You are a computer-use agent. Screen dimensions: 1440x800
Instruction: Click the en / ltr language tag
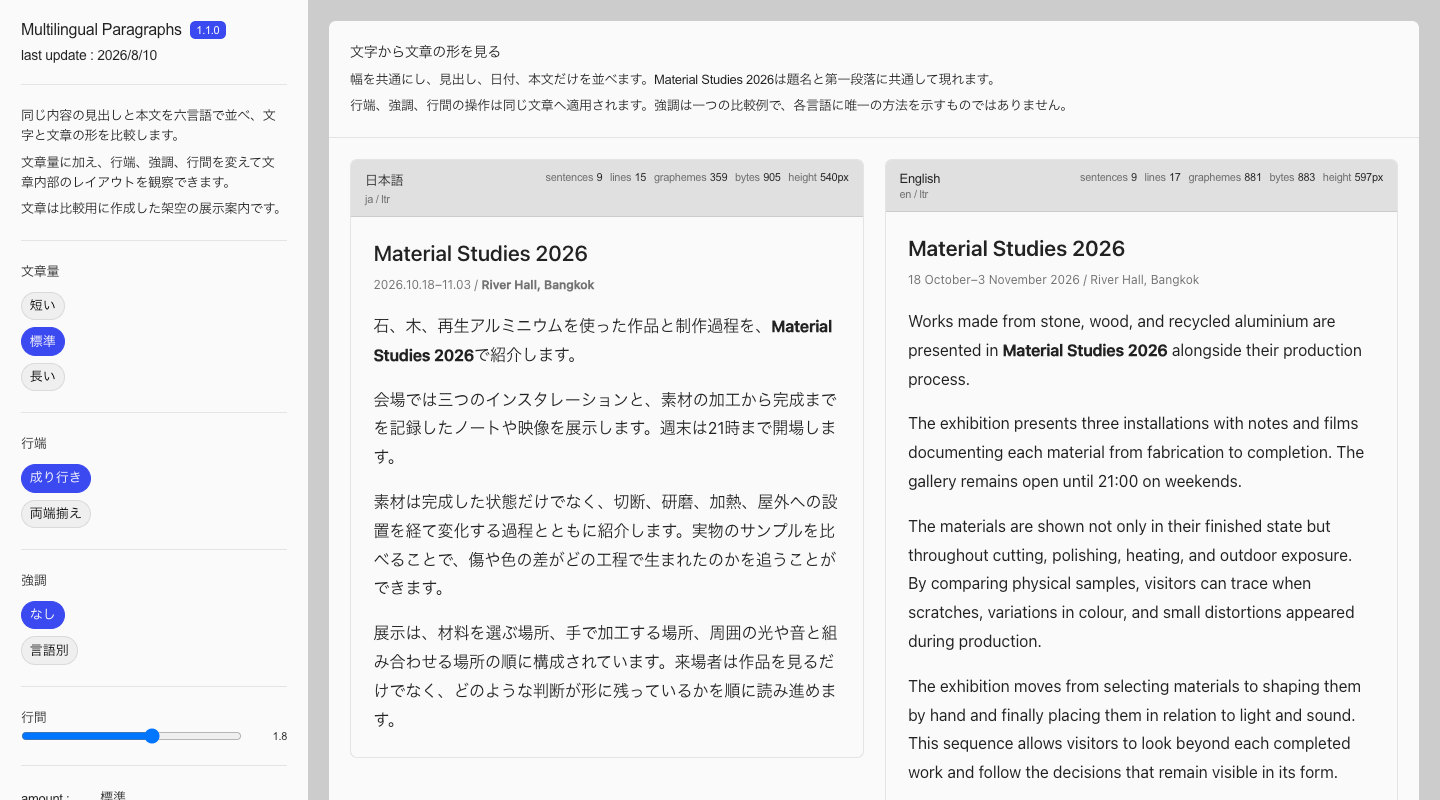pyautogui.click(x=914, y=194)
